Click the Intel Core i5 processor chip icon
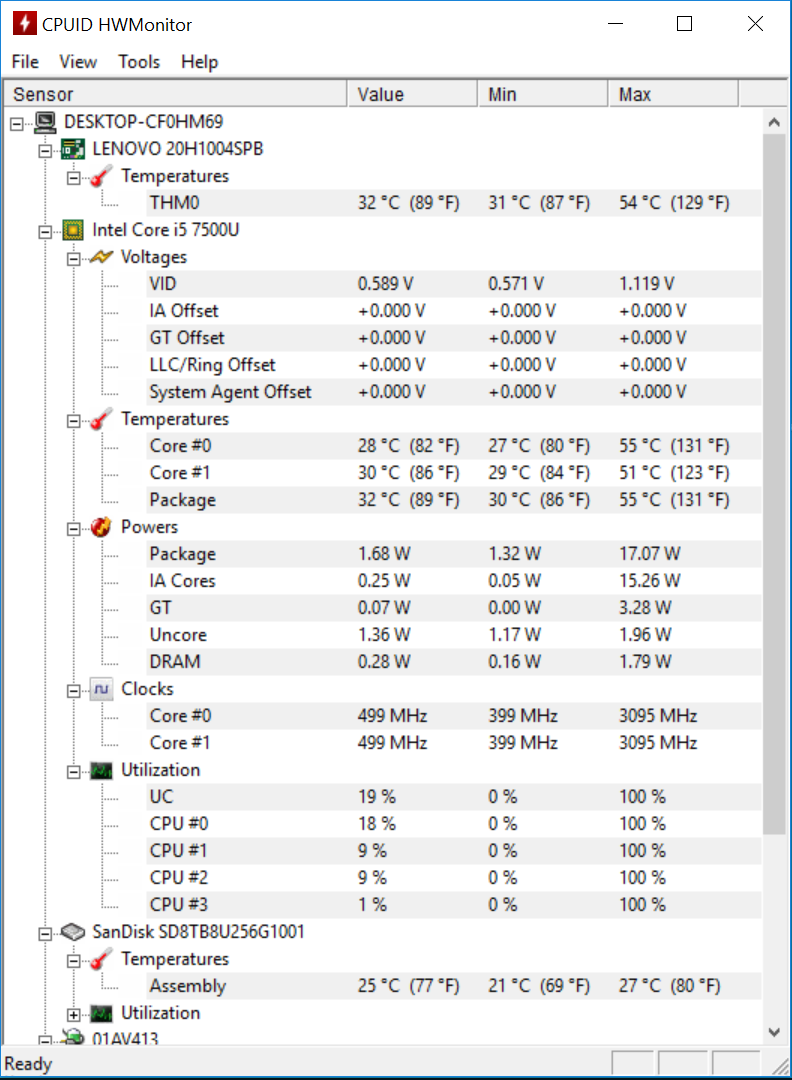Image resolution: width=792 pixels, height=1080 pixels. click(x=73, y=230)
